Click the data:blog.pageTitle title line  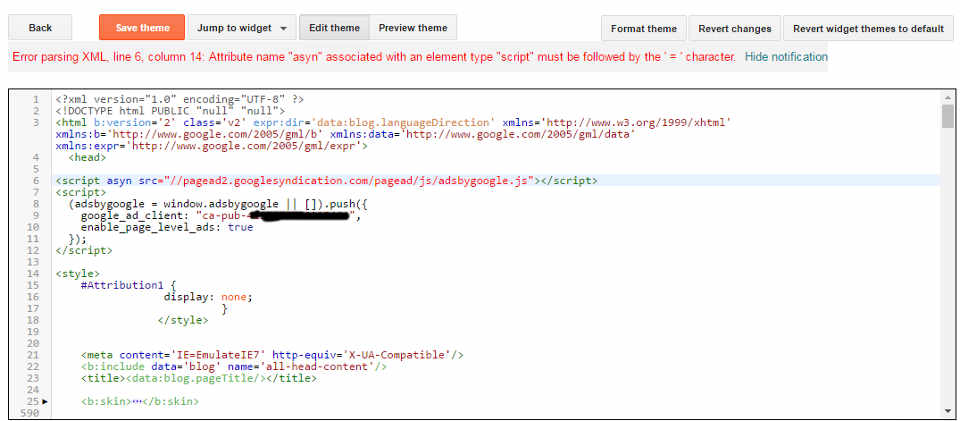pos(199,378)
